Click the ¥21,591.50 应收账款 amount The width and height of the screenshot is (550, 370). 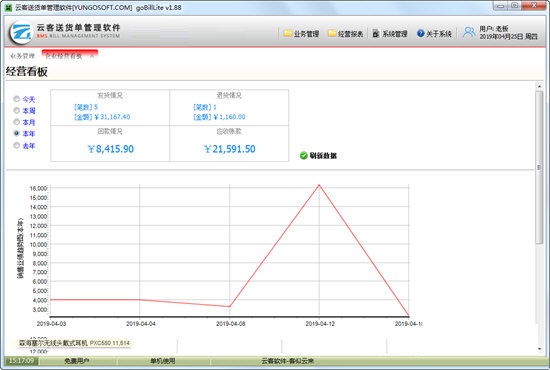point(230,149)
